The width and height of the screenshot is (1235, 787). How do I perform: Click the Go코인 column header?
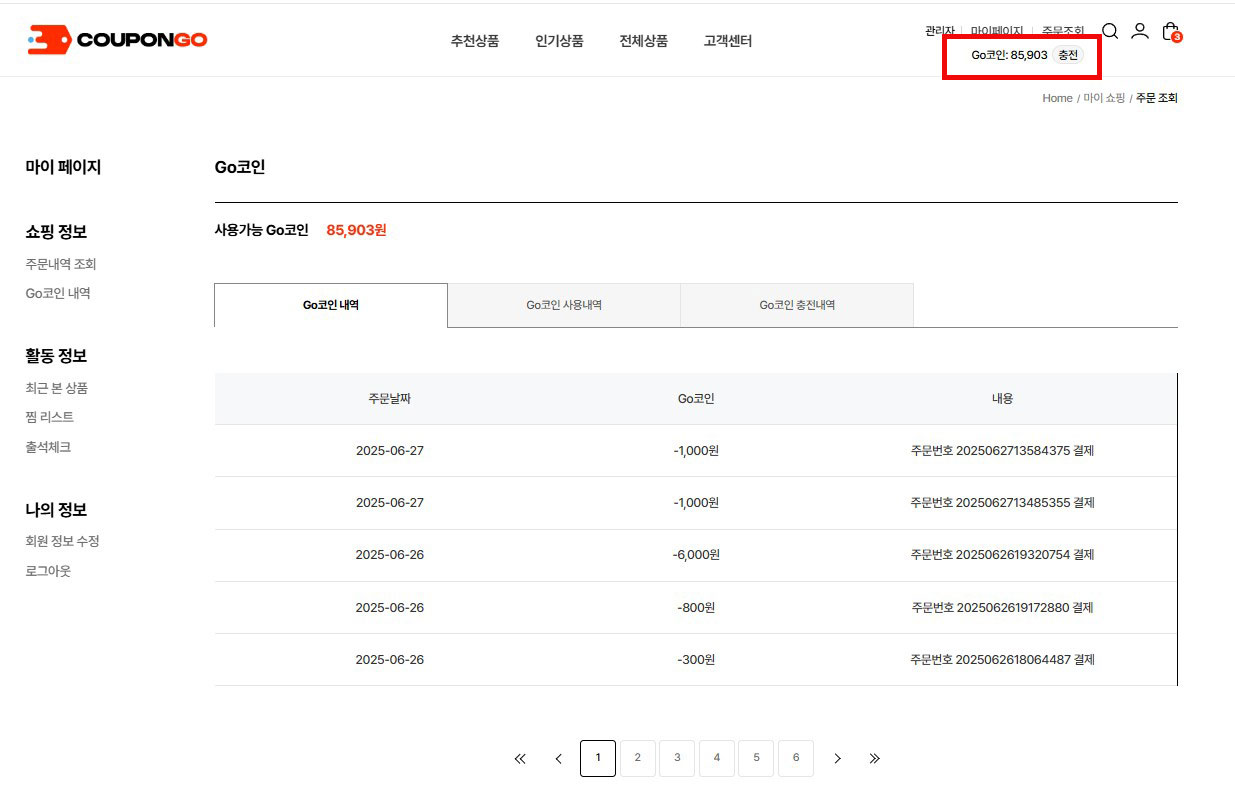(x=696, y=398)
